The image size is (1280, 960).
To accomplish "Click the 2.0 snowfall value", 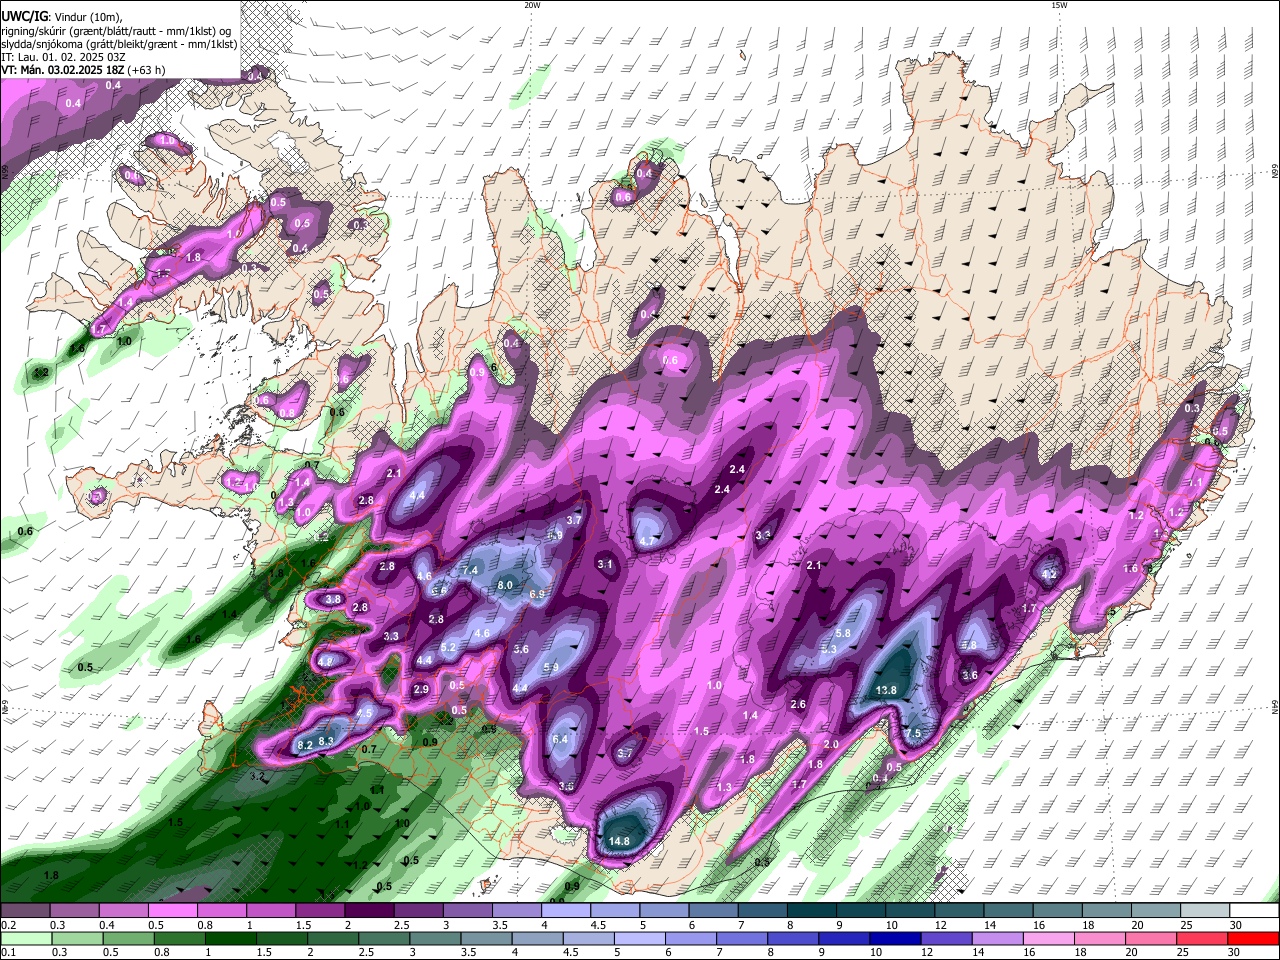I will coord(831,745).
